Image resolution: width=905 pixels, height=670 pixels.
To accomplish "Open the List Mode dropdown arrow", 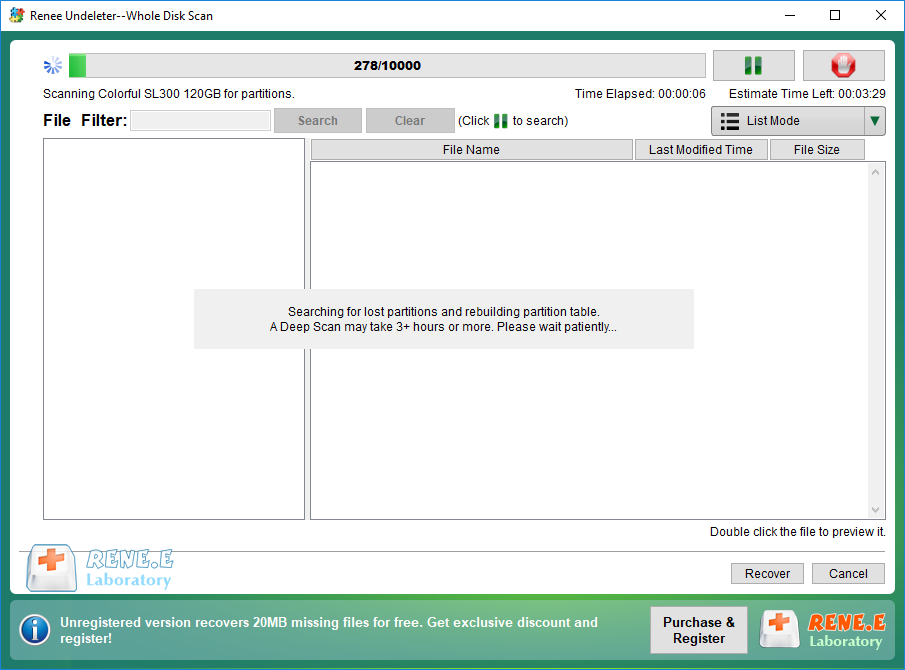I will coord(875,121).
